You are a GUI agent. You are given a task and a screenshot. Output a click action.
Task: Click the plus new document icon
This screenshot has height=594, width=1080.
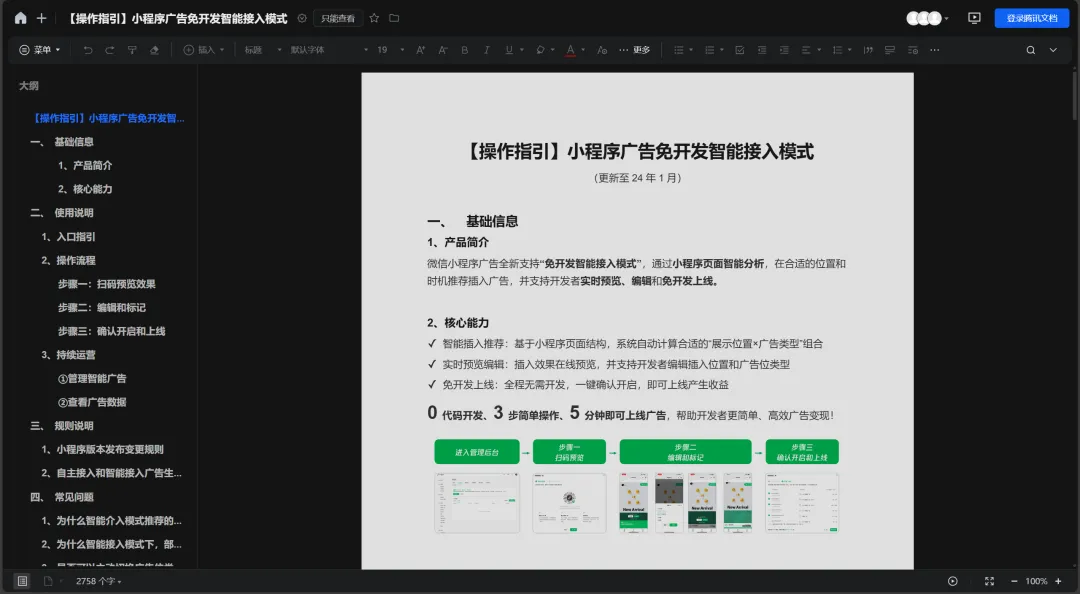(41, 18)
